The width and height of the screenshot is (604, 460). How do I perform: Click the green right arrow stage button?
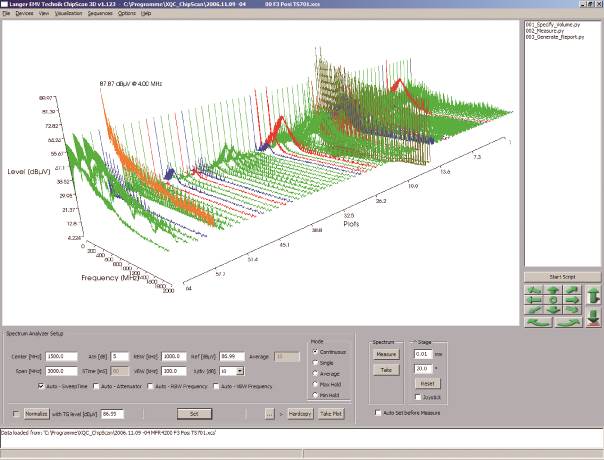click(572, 300)
